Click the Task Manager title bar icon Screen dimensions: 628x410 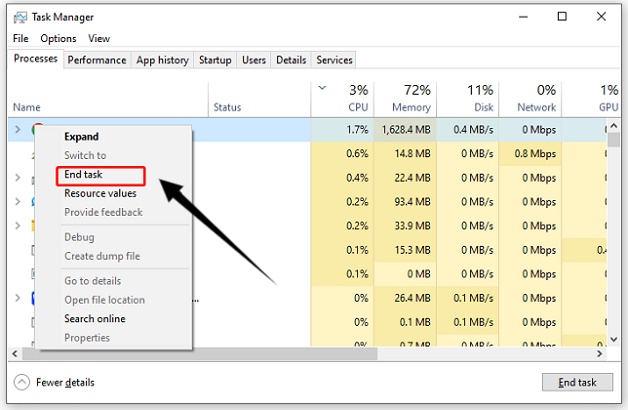pos(20,17)
